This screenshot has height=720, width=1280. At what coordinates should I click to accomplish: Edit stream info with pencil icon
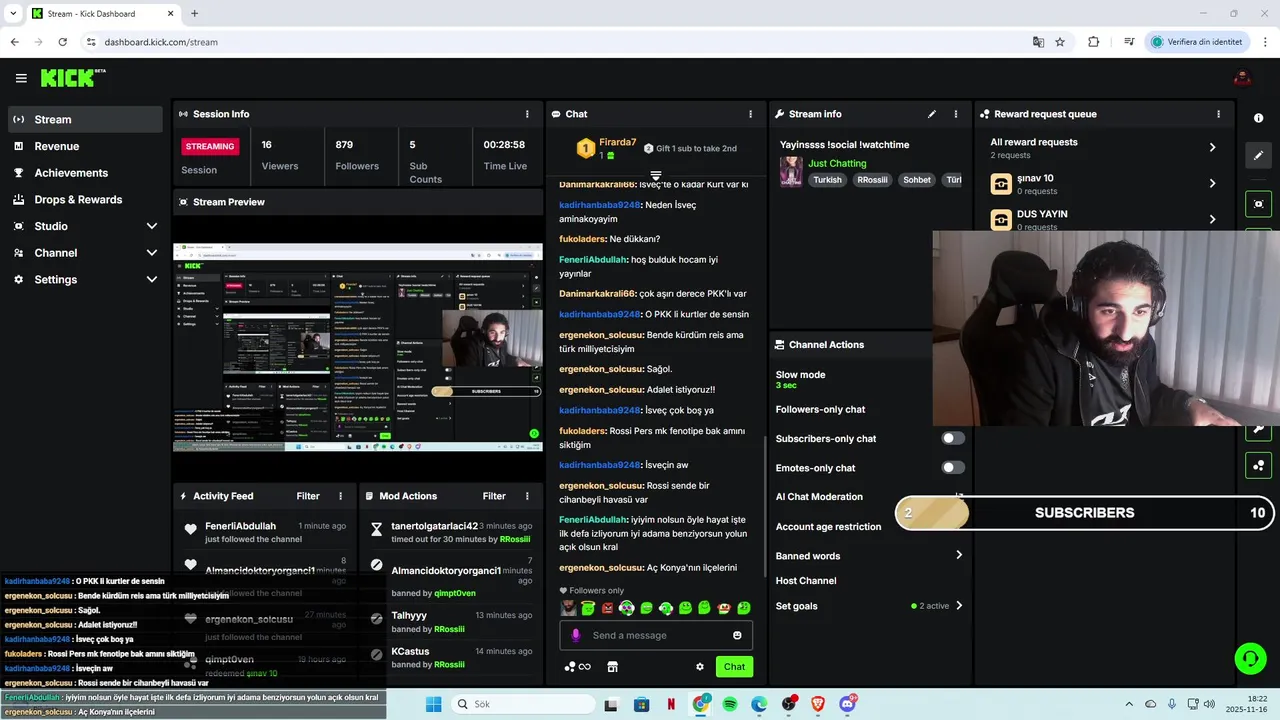click(x=932, y=114)
